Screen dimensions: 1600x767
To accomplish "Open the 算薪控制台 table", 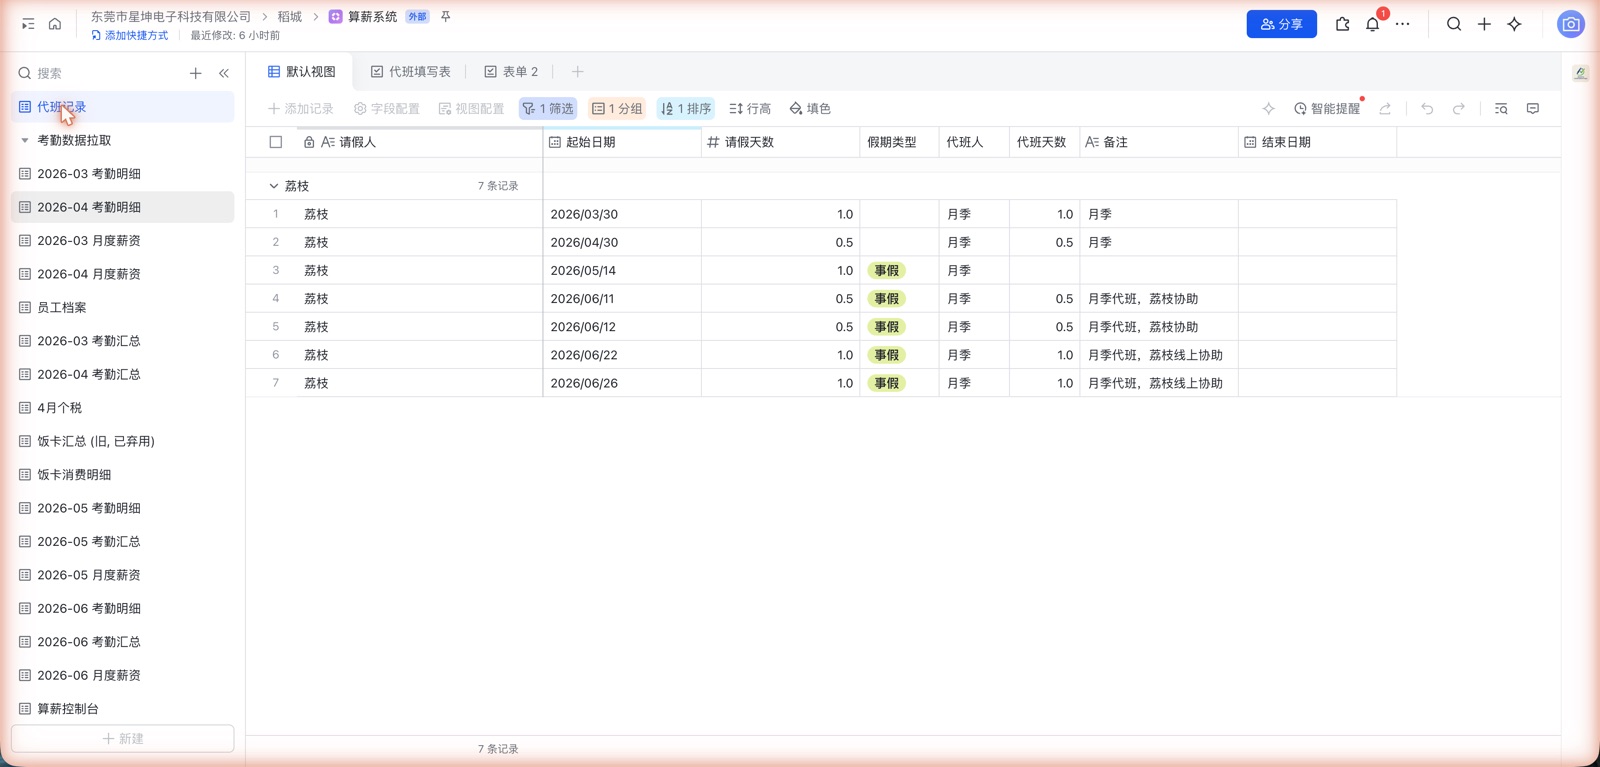I will tap(123, 708).
